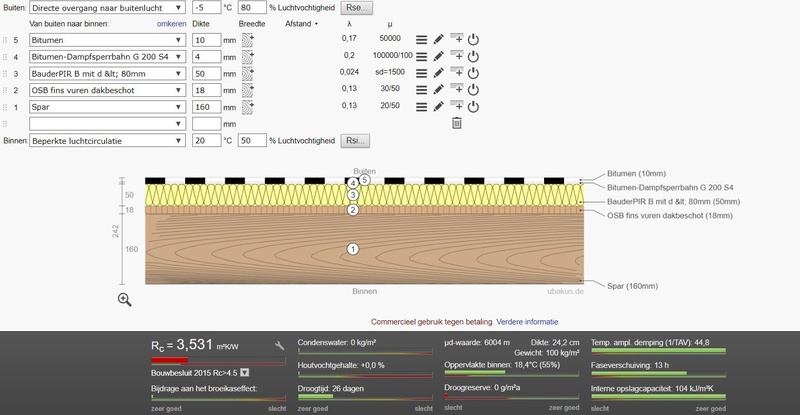Screen dimensions: 800x415
Task: Add a layer using the plus icon in the Bitumen row
Action: pyautogui.click(x=457, y=39)
